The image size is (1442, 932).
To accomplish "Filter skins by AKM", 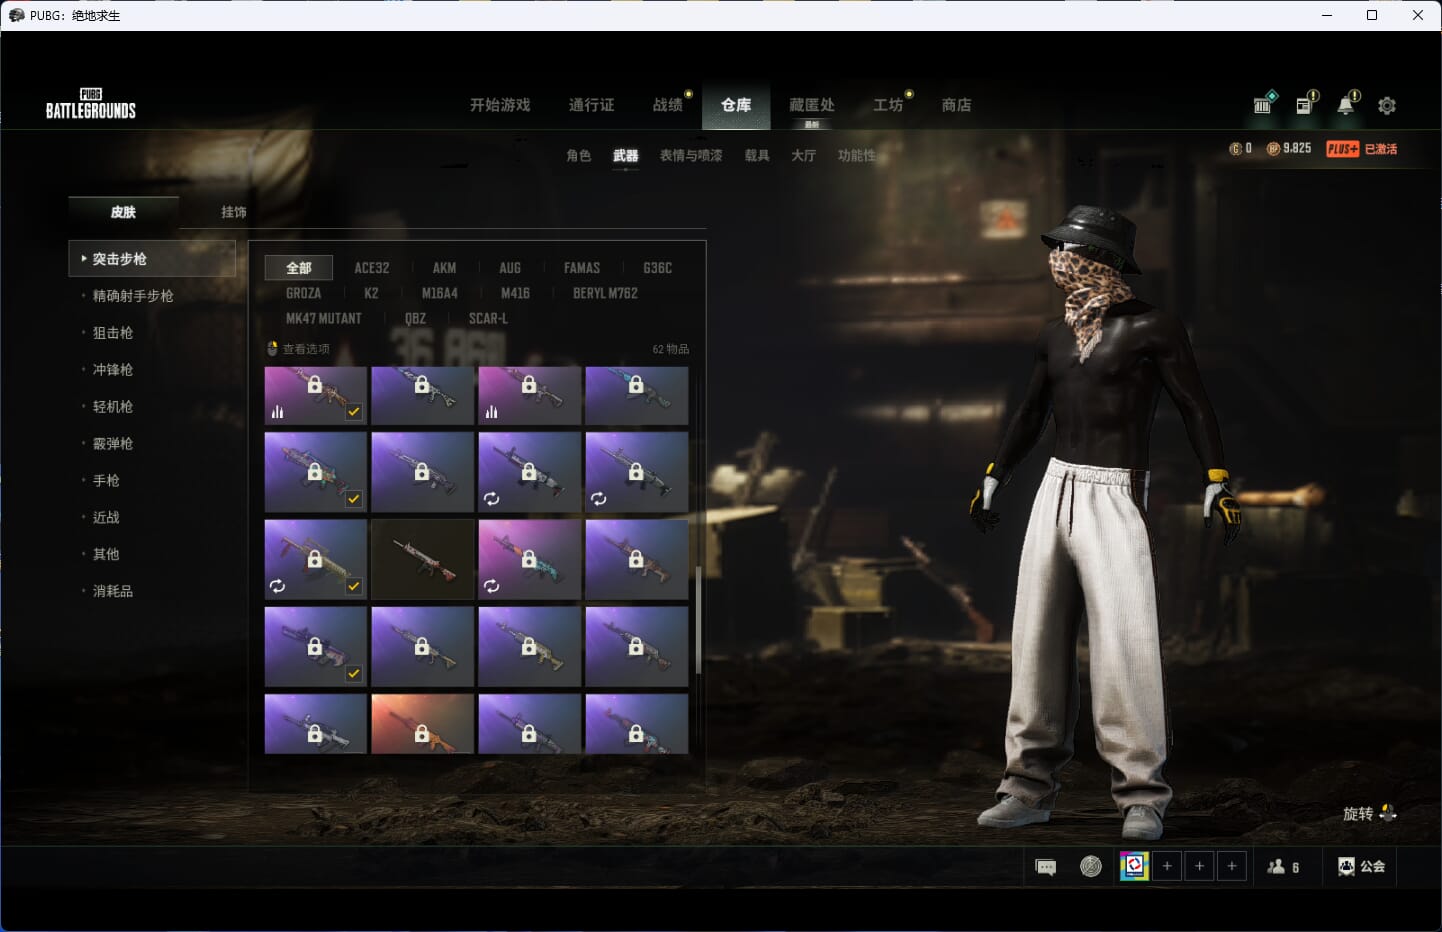I will (x=444, y=268).
